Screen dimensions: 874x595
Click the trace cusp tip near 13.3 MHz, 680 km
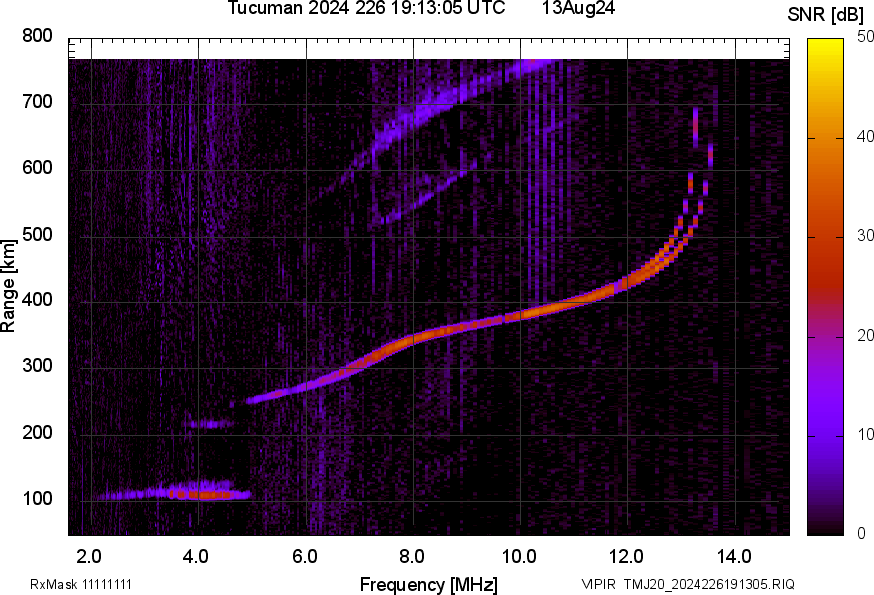click(x=695, y=127)
